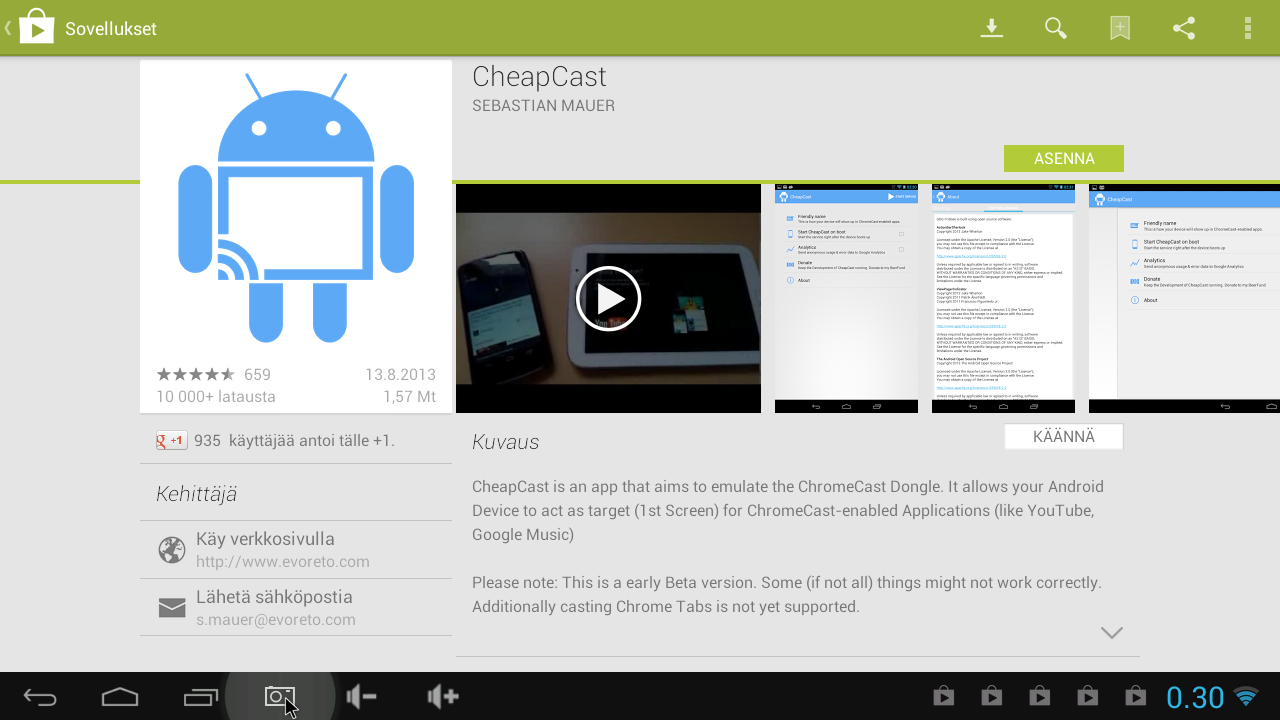This screenshot has height=720, width=1280.
Task: Email the developer at s.mauer@evoreto.com
Action: [x=276, y=620]
